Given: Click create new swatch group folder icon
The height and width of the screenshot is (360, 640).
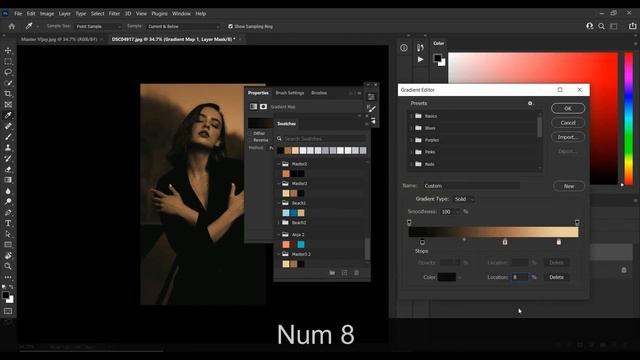Looking at the screenshot, I should [x=332, y=273].
